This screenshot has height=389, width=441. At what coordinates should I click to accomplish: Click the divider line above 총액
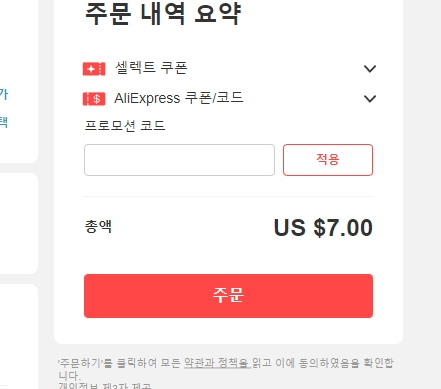(x=228, y=197)
